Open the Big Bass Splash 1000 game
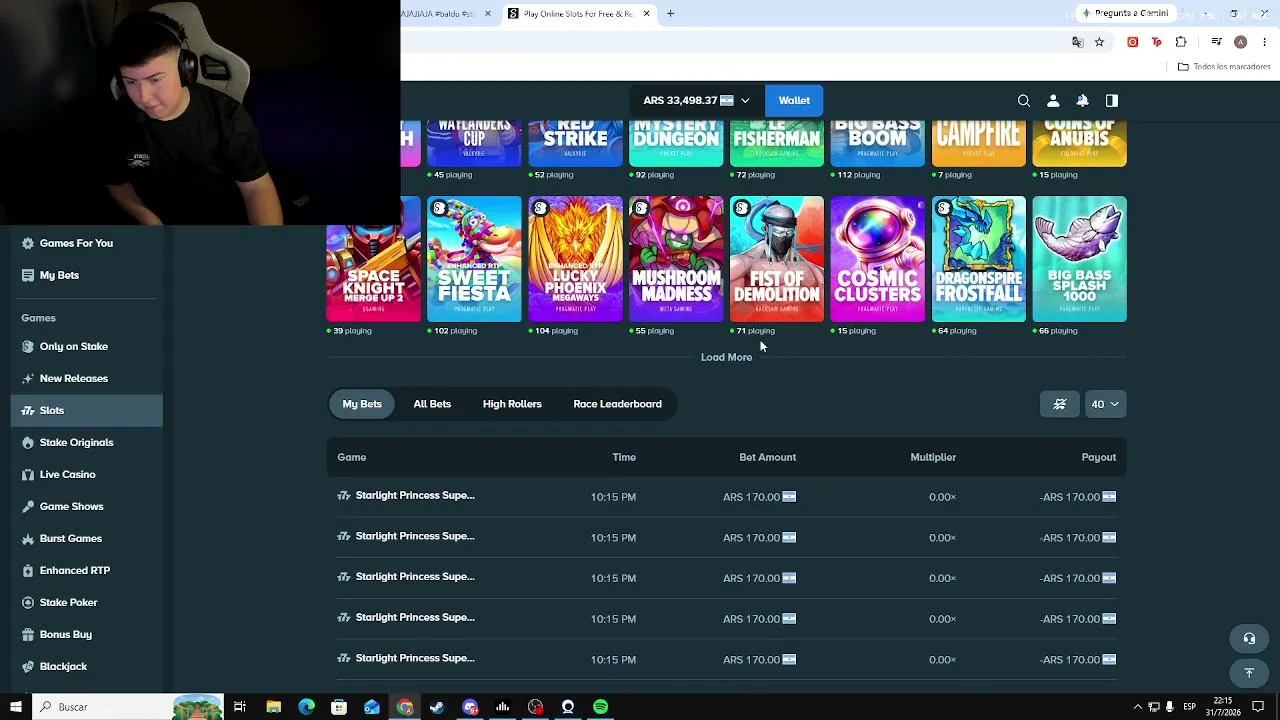The height and width of the screenshot is (720, 1280). coord(1080,259)
